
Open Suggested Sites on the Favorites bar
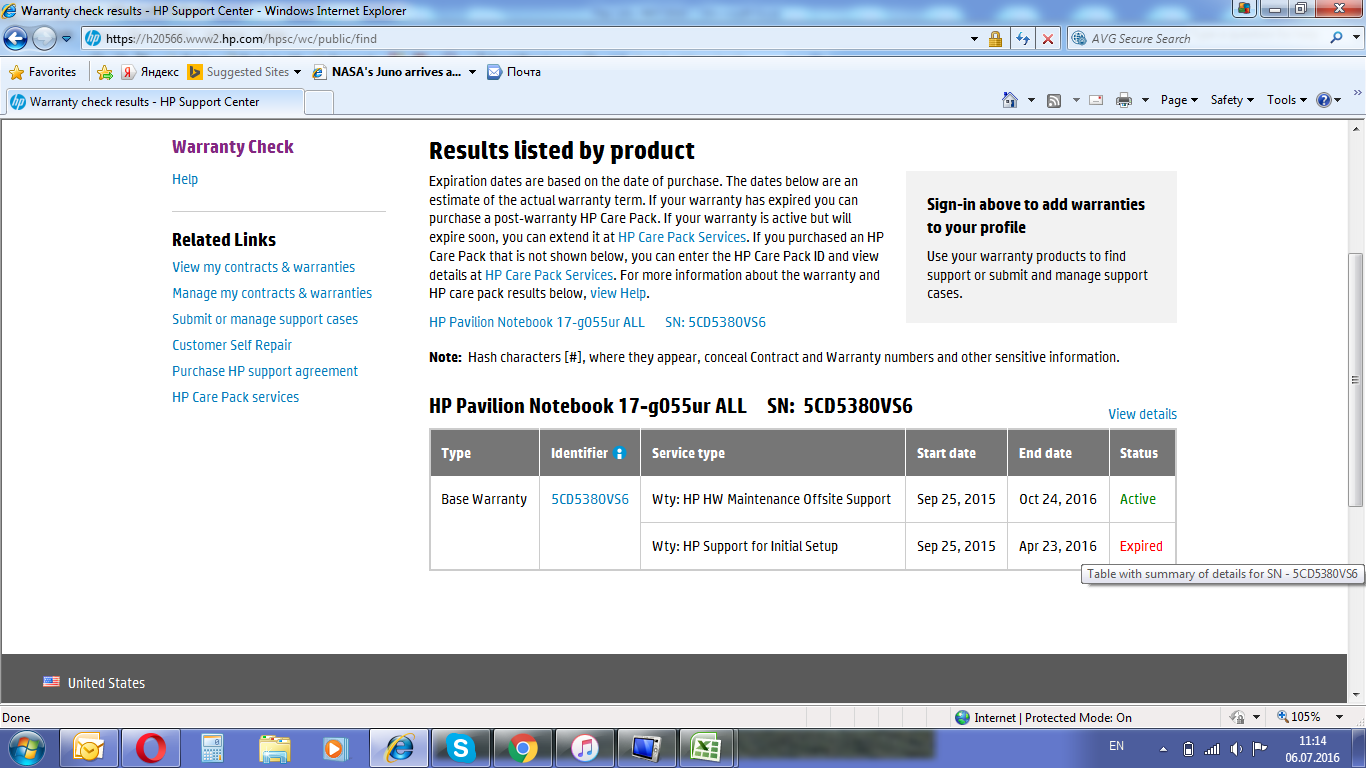(x=245, y=72)
